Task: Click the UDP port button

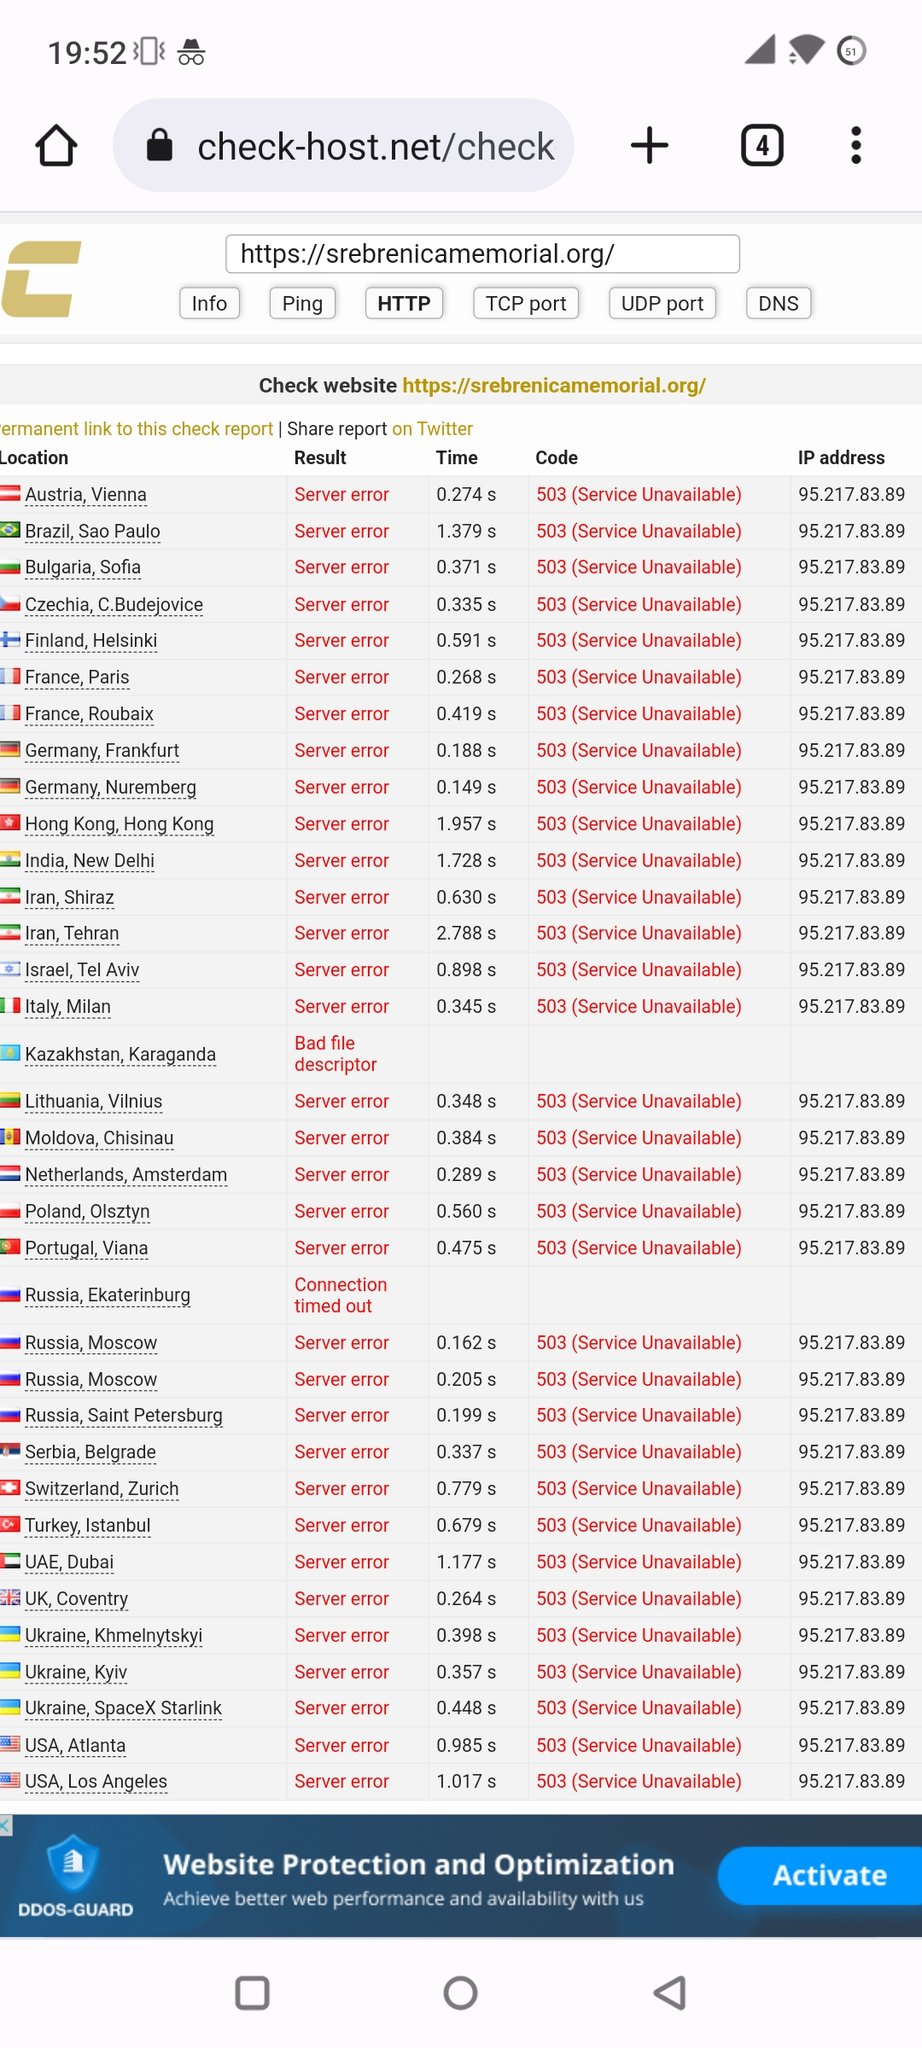Action: (662, 303)
